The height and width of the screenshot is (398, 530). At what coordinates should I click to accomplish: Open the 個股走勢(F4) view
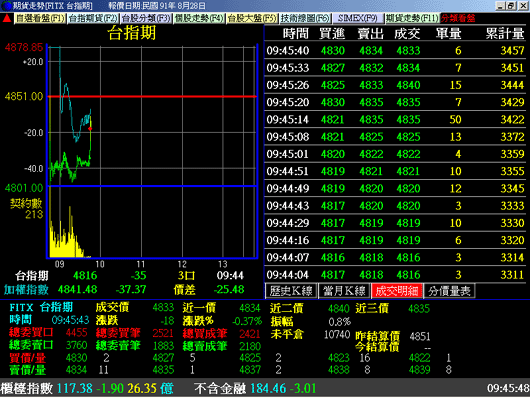coord(199,18)
